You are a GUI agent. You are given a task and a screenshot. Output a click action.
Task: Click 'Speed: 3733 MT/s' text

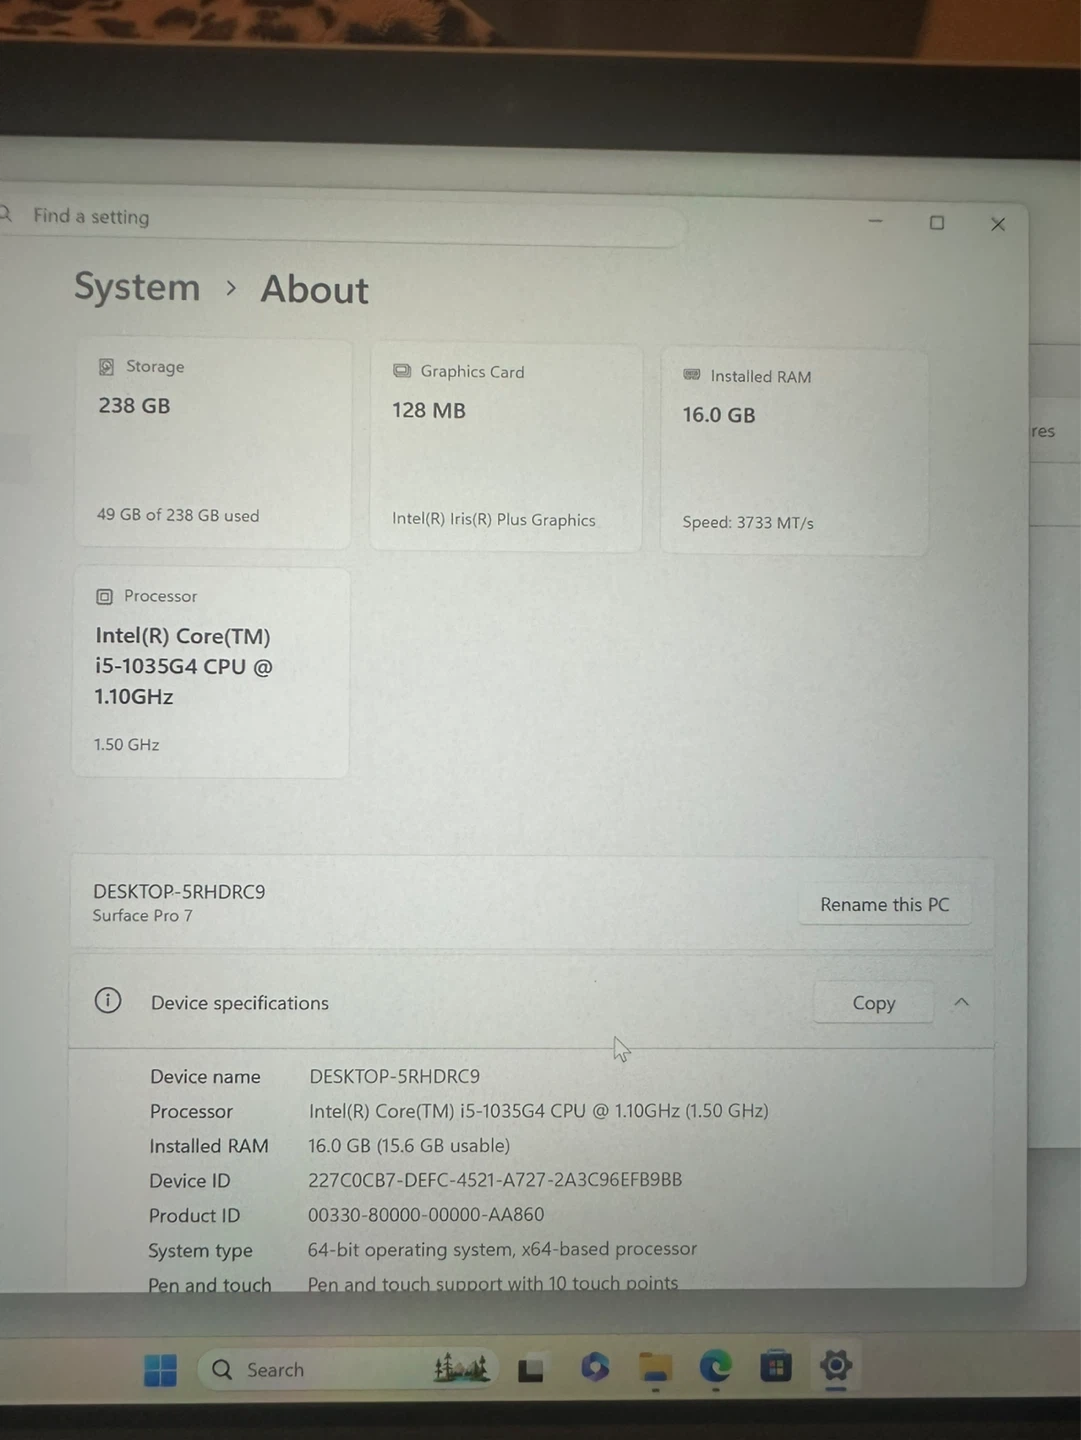pyautogui.click(x=748, y=522)
